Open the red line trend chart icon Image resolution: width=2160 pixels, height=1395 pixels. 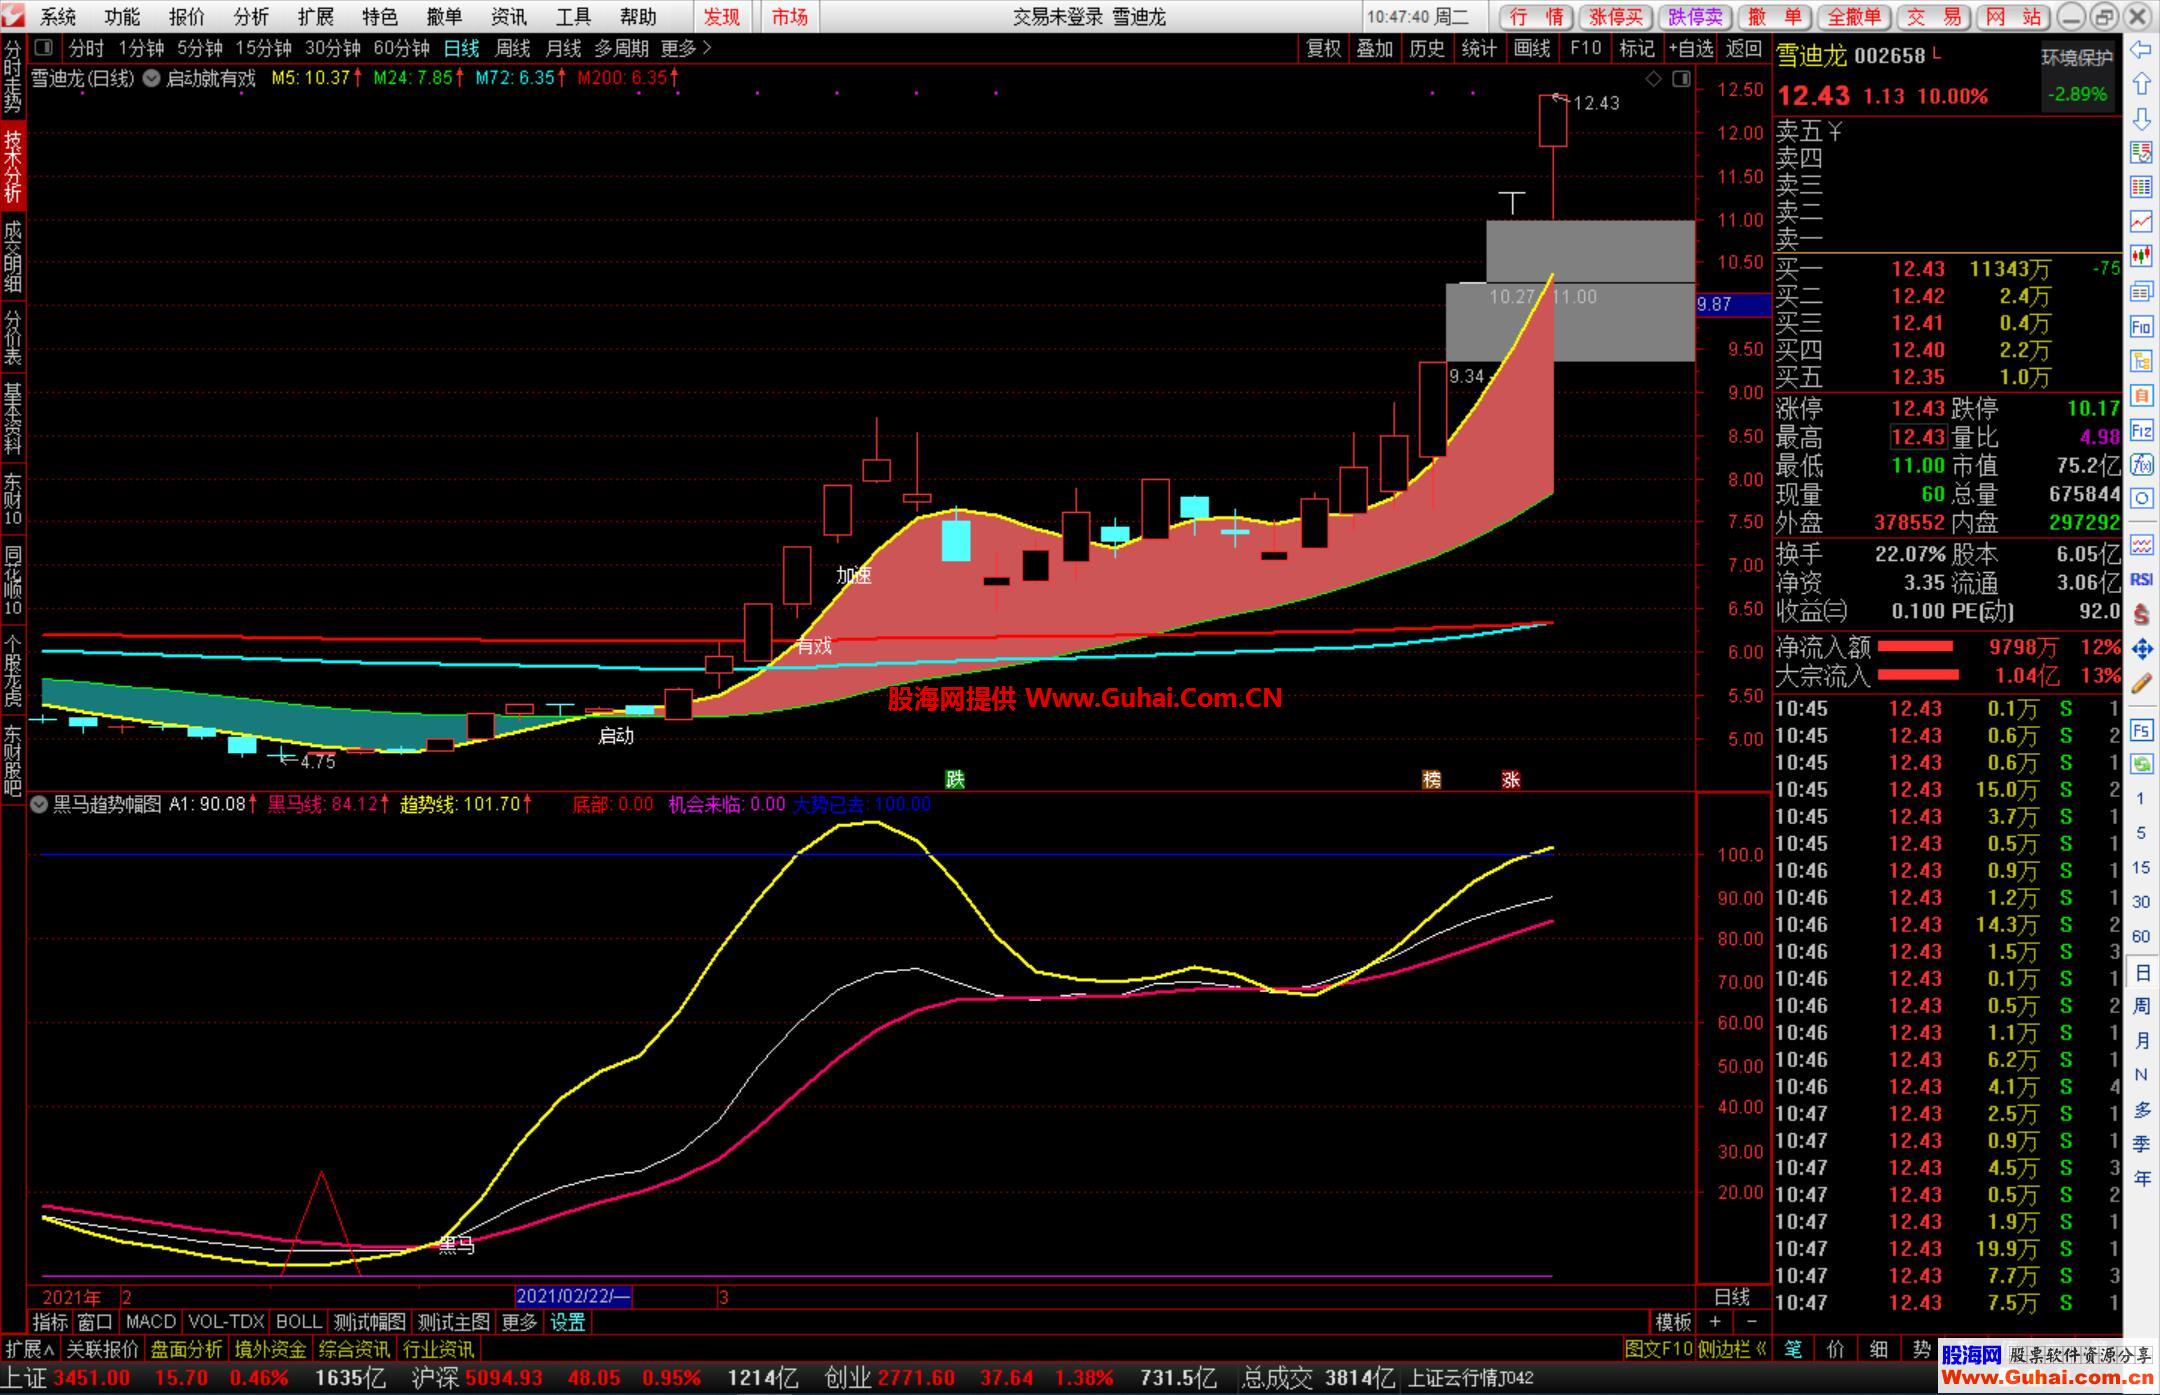coord(2141,221)
